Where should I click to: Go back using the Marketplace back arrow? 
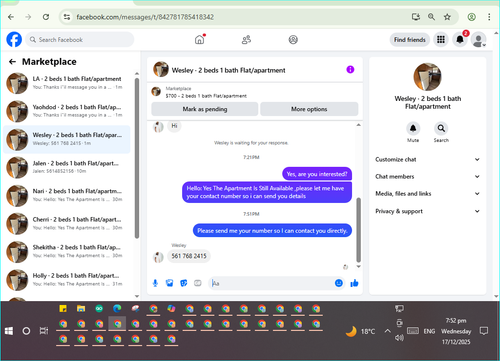[x=12, y=62]
